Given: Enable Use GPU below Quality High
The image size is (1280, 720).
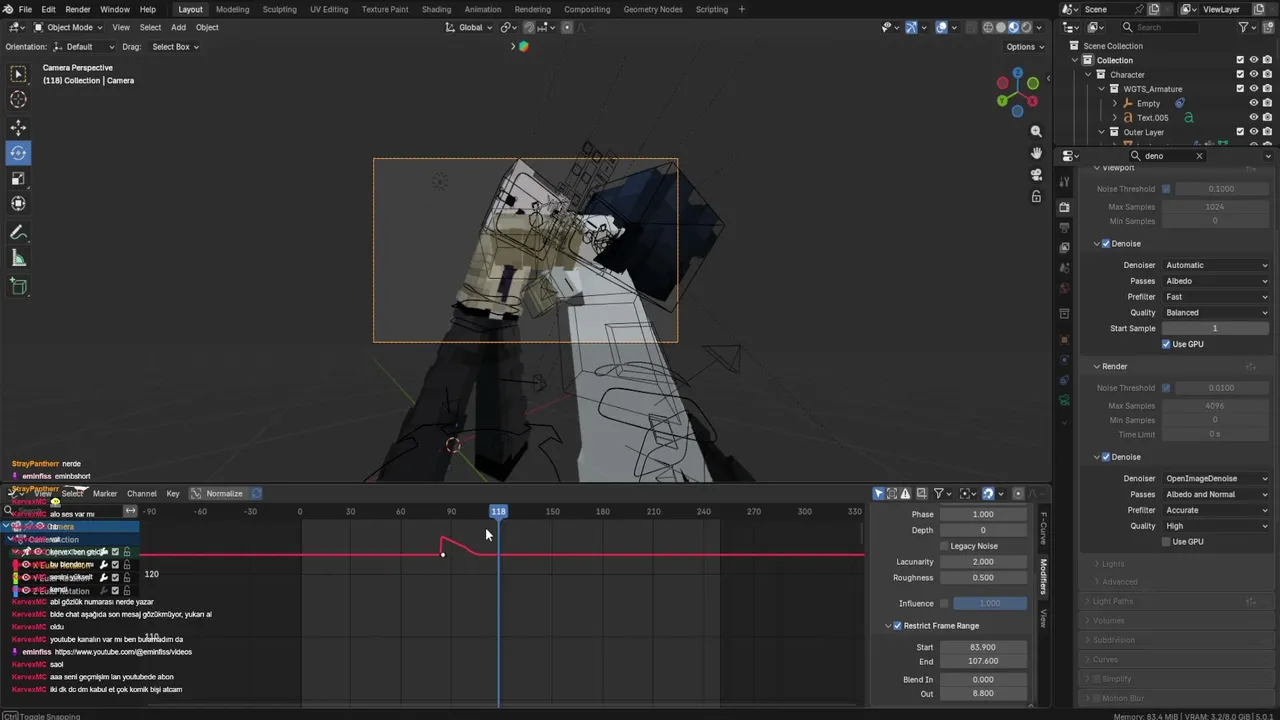Looking at the screenshot, I should point(1166,542).
